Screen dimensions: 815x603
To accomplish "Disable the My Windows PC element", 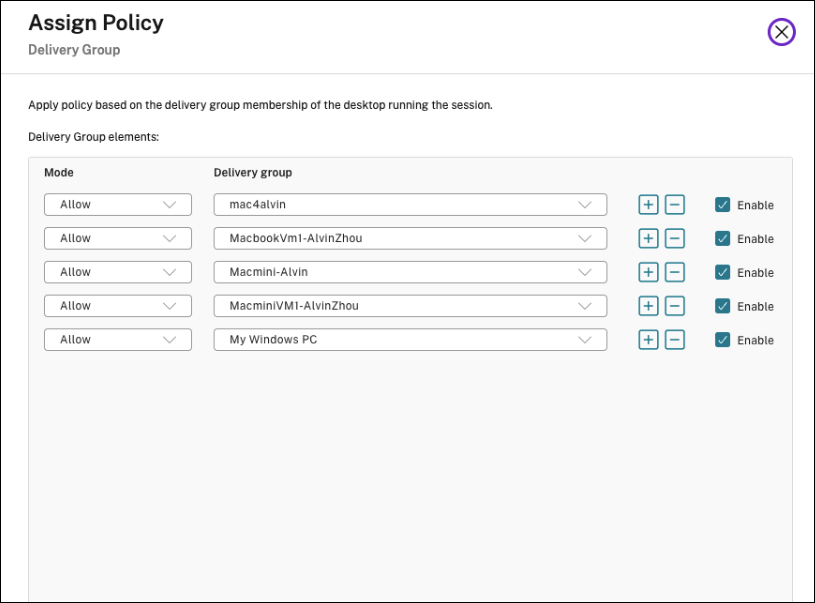I will [x=723, y=340].
